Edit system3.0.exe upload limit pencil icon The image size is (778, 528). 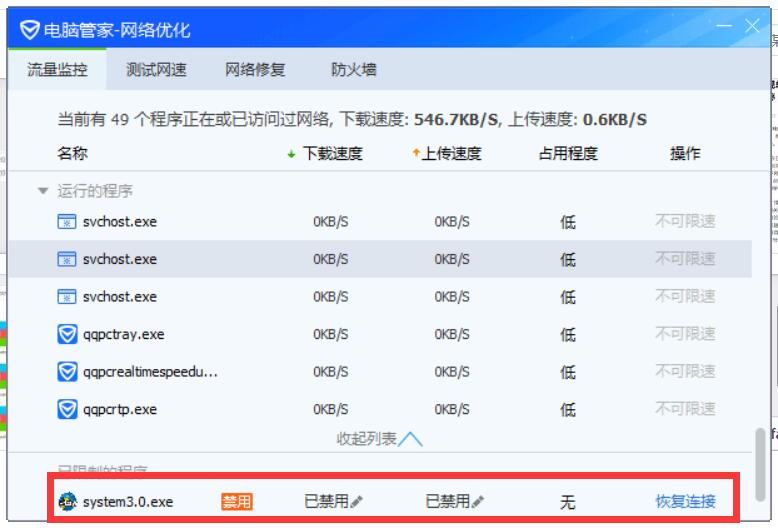[x=478, y=502]
